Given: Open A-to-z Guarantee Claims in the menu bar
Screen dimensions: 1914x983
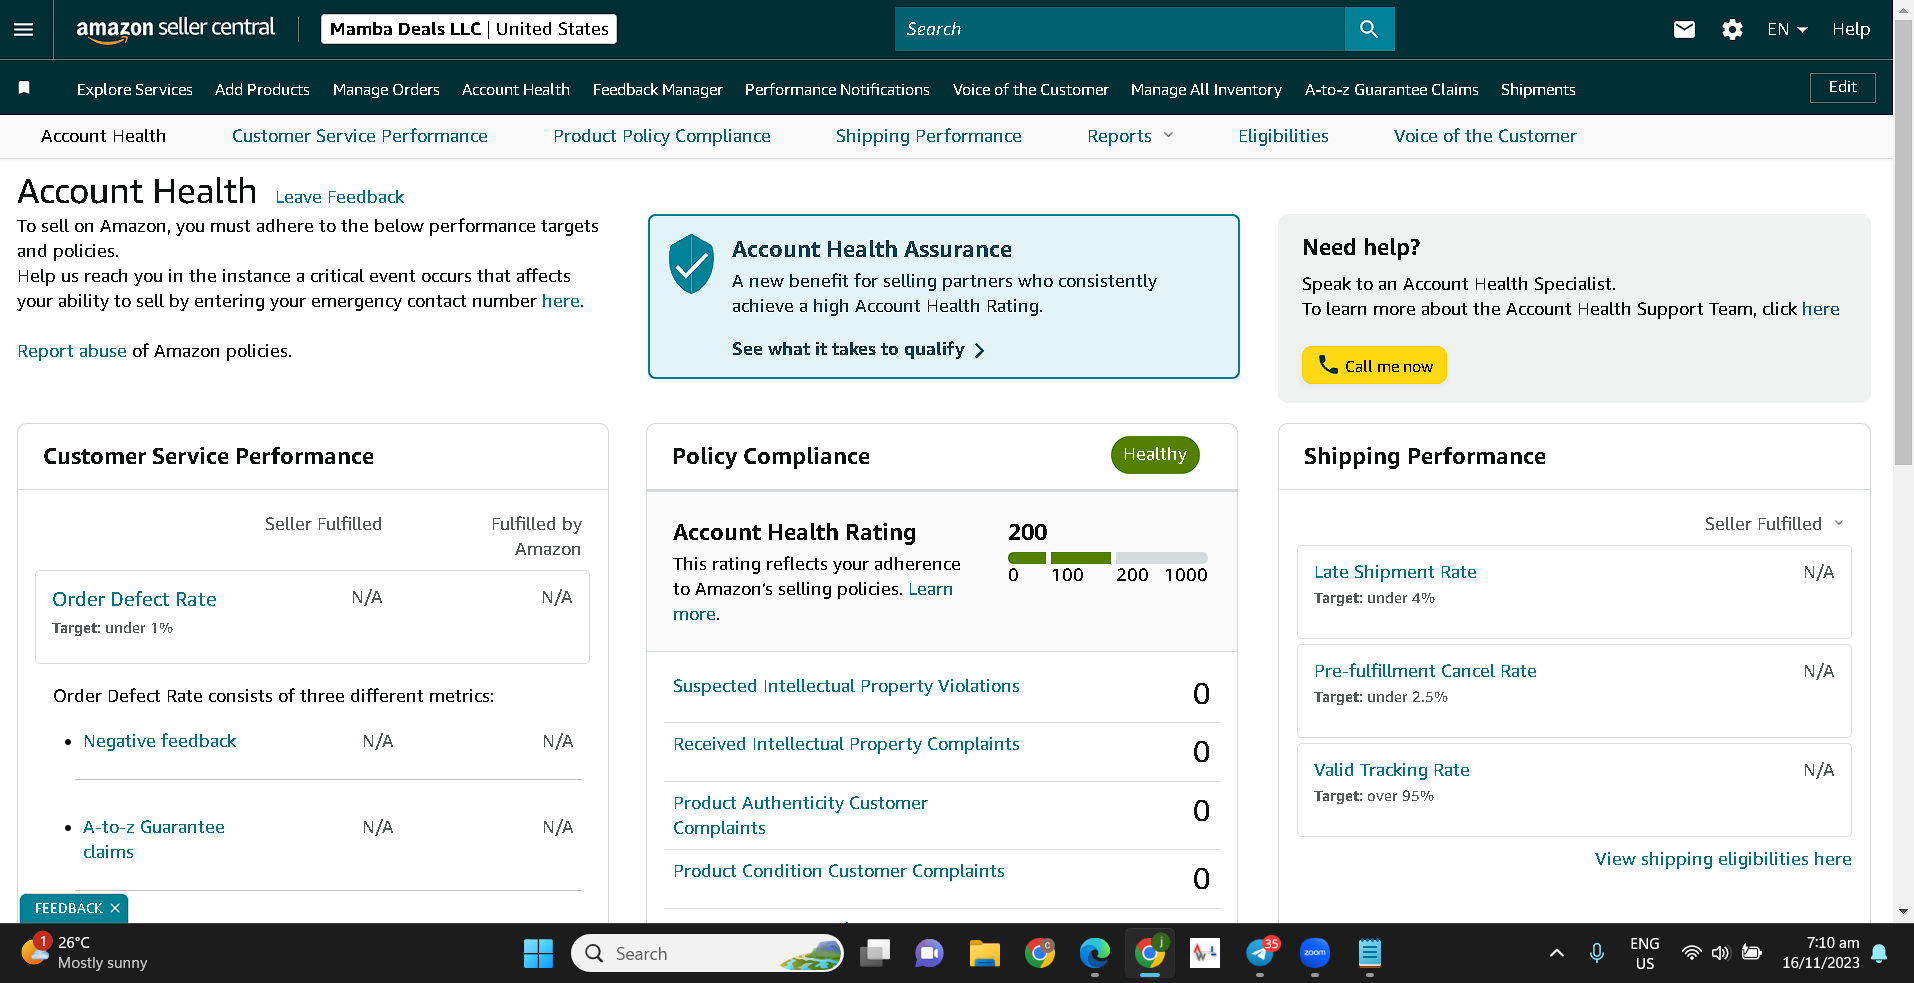Looking at the screenshot, I should (1392, 89).
